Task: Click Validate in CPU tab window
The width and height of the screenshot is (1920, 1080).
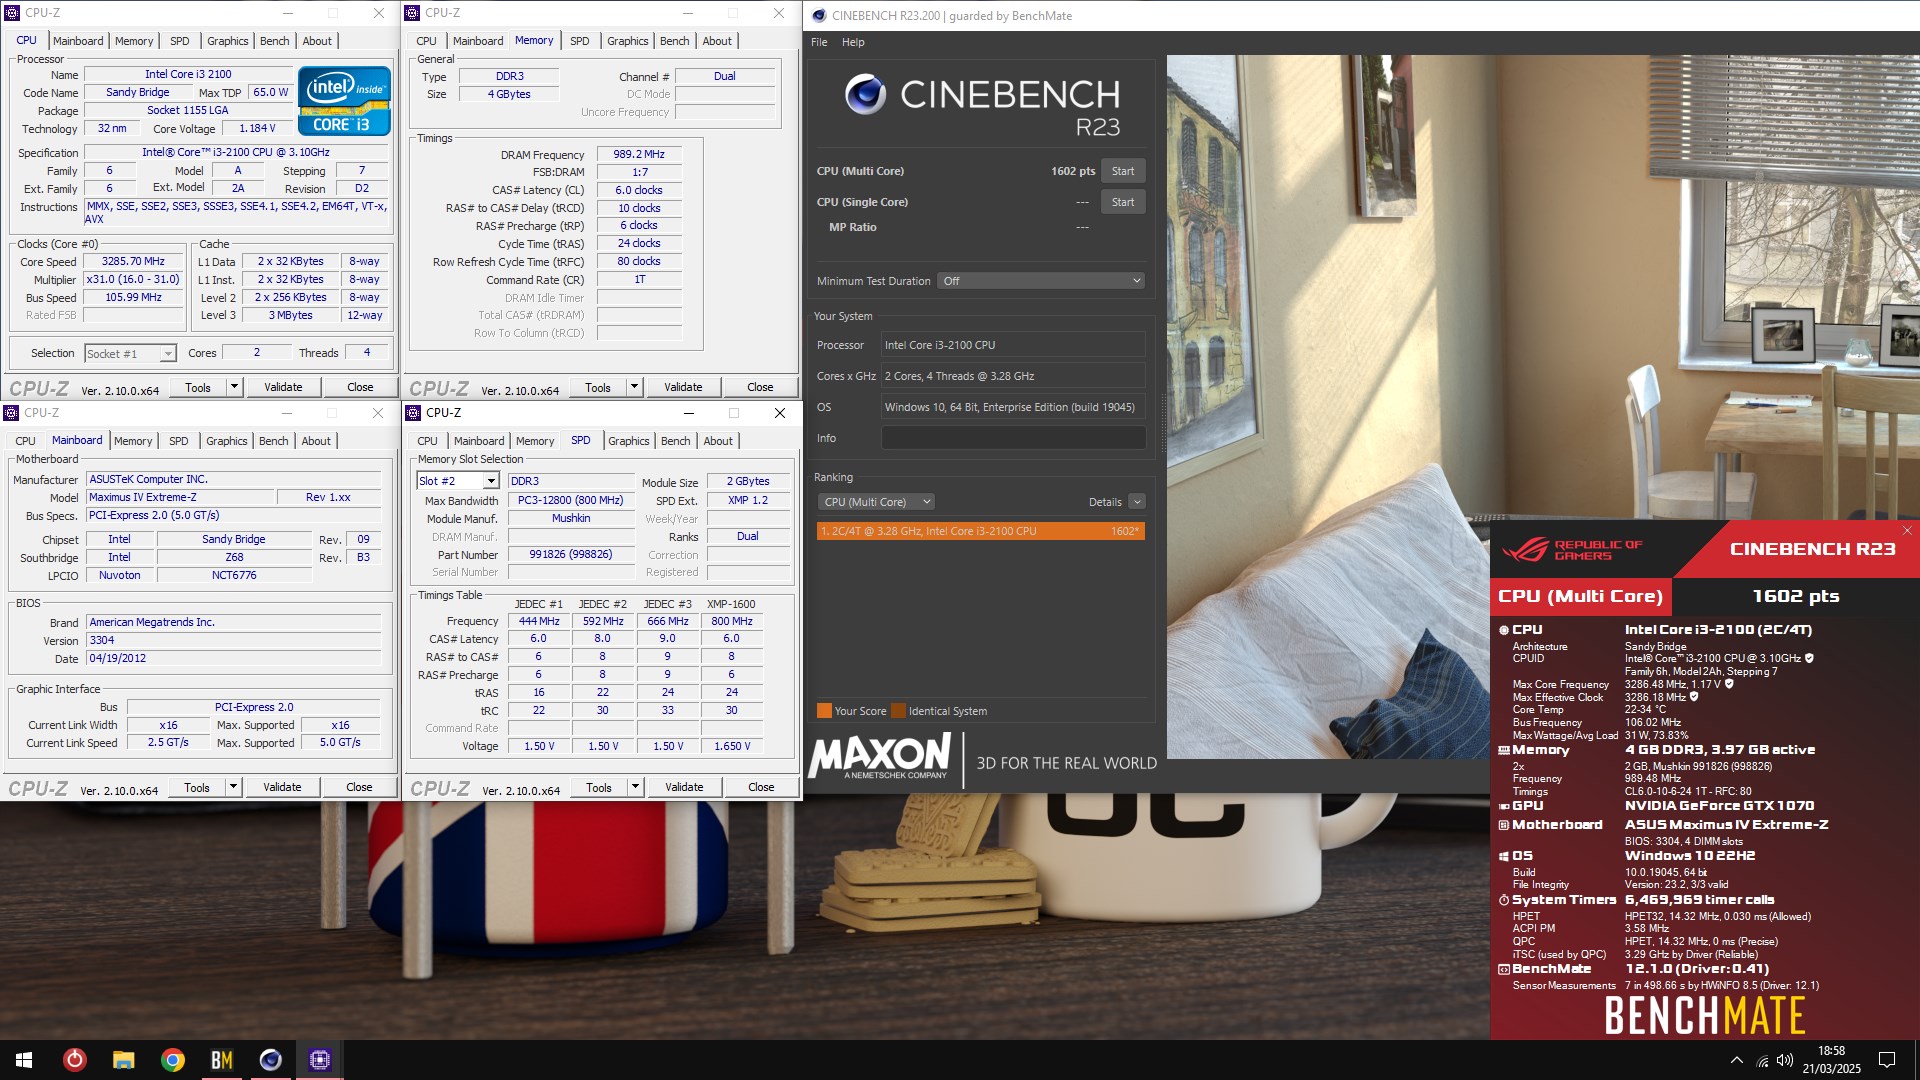Action: 283,387
